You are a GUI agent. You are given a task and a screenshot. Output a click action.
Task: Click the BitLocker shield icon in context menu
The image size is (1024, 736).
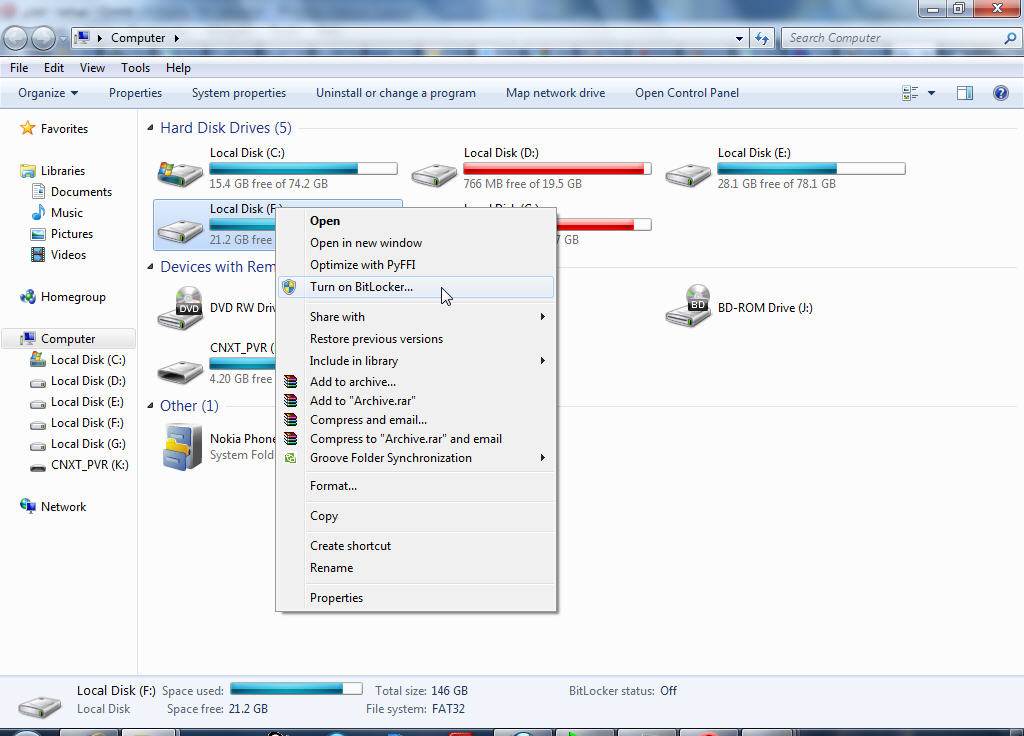(289, 287)
